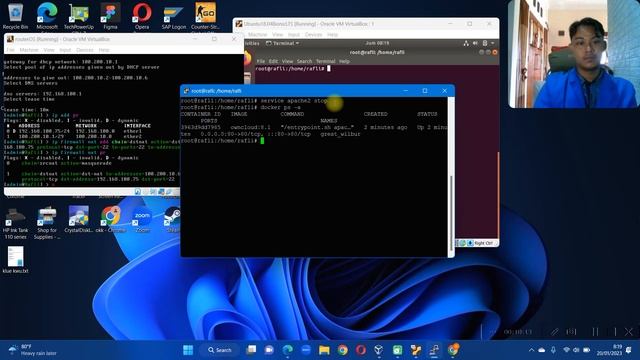Expand the Terminal app menu in Ubuntu top bar

(282, 43)
